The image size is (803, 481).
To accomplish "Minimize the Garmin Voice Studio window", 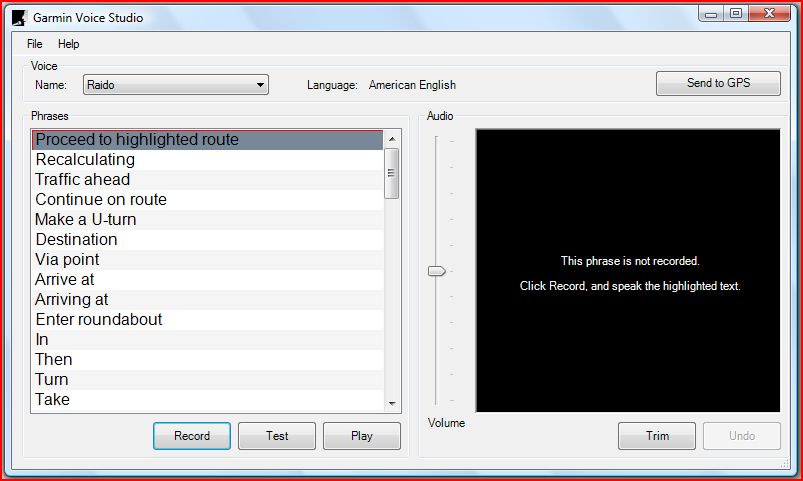I will 711,14.
